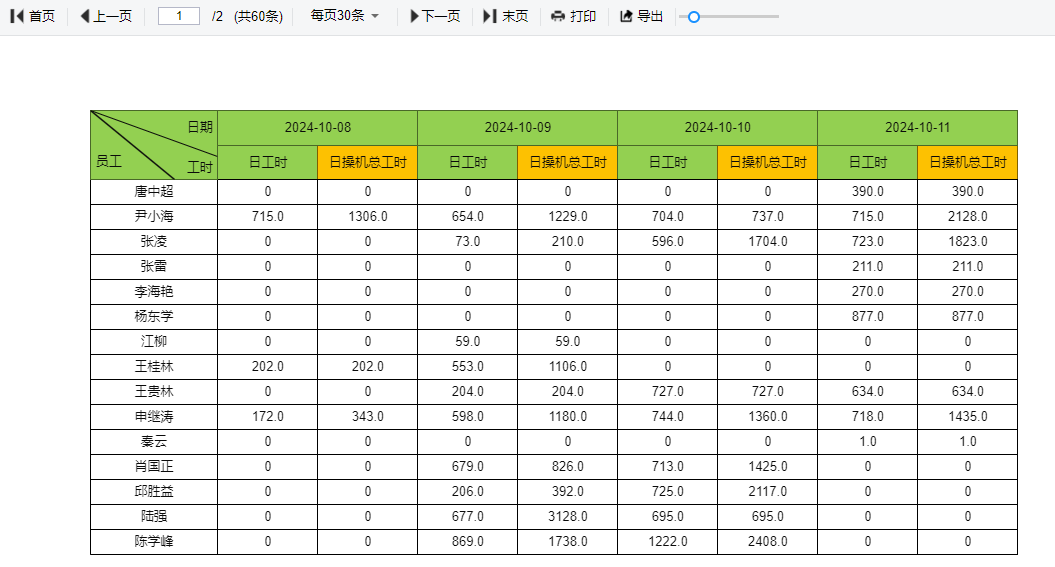This screenshot has height=567, width=1055.
Task: Click the page number input field
Action: 179,16
